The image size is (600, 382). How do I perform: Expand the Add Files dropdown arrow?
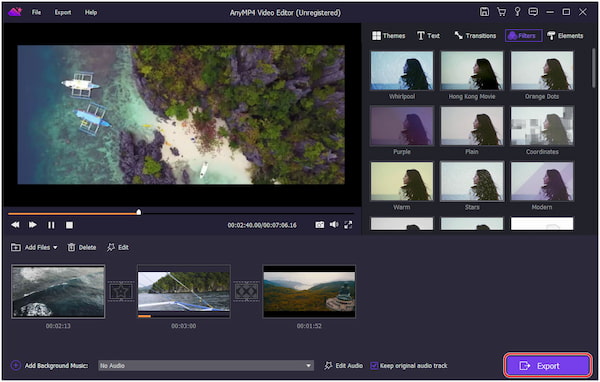coord(55,248)
